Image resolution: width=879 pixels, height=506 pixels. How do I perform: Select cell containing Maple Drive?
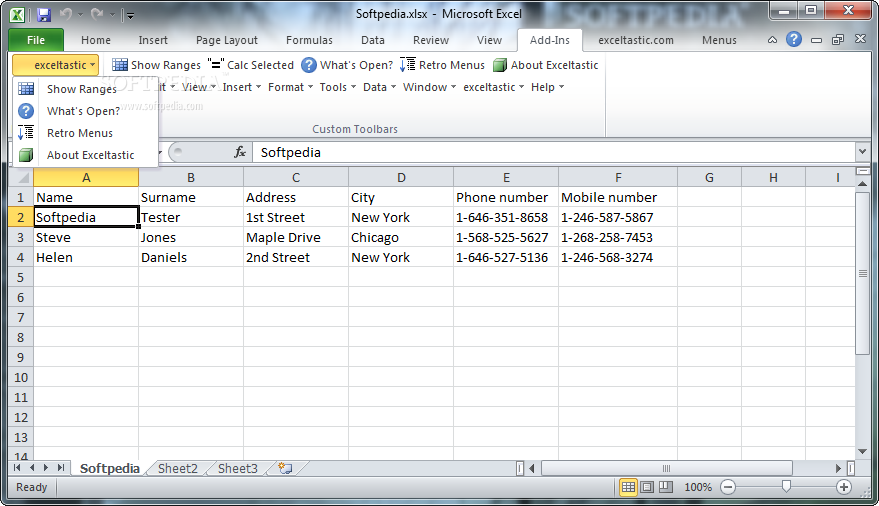click(x=296, y=238)
